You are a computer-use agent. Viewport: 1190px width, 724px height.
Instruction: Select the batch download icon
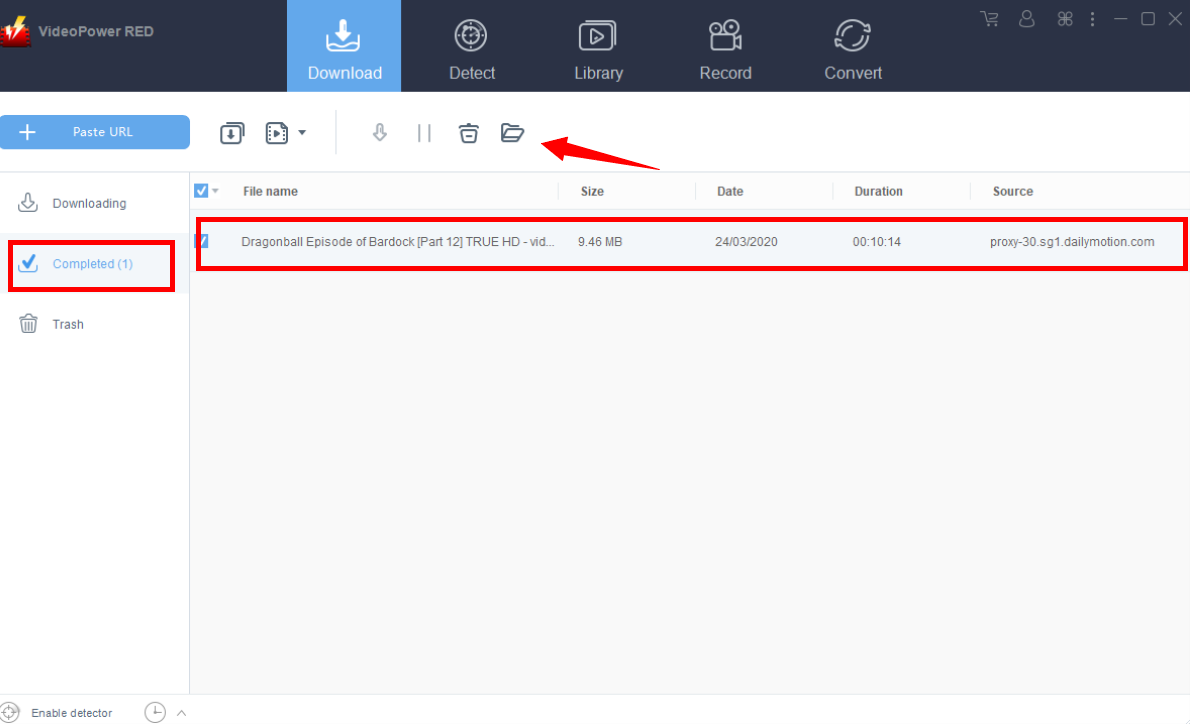(232, 132)
